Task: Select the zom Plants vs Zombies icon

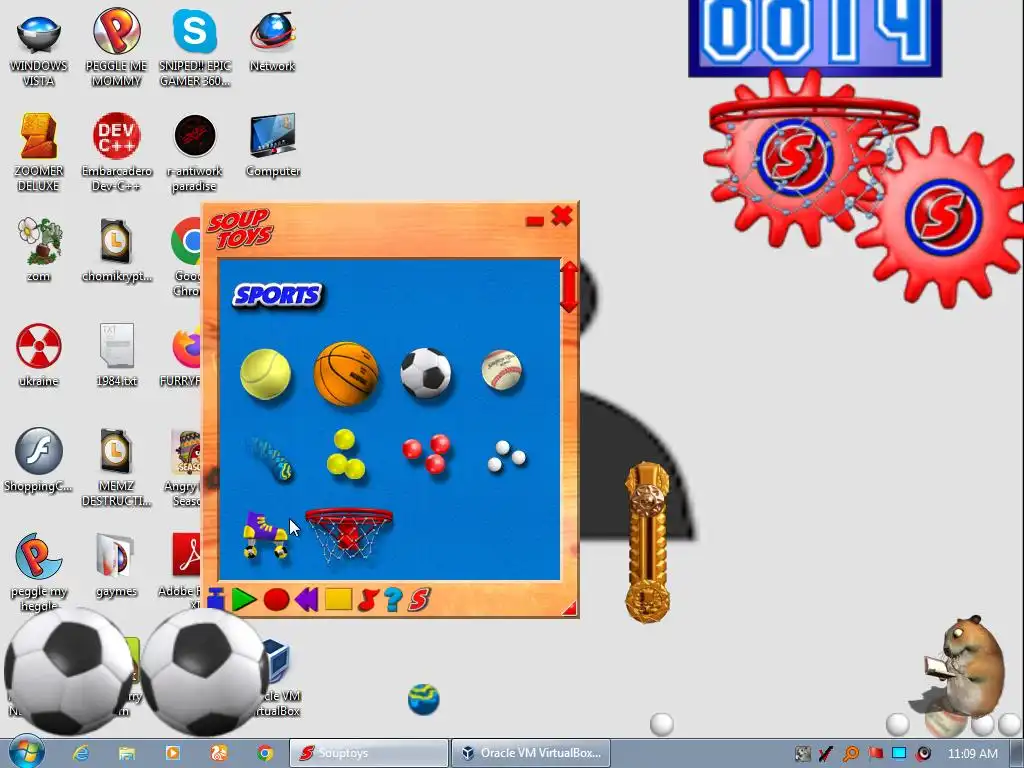Action: 39,250
